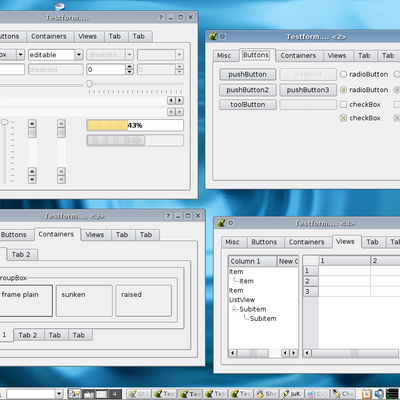Increase the spin box showing 0
This screenshot has width=400, height=400.
tap(129, 67)
